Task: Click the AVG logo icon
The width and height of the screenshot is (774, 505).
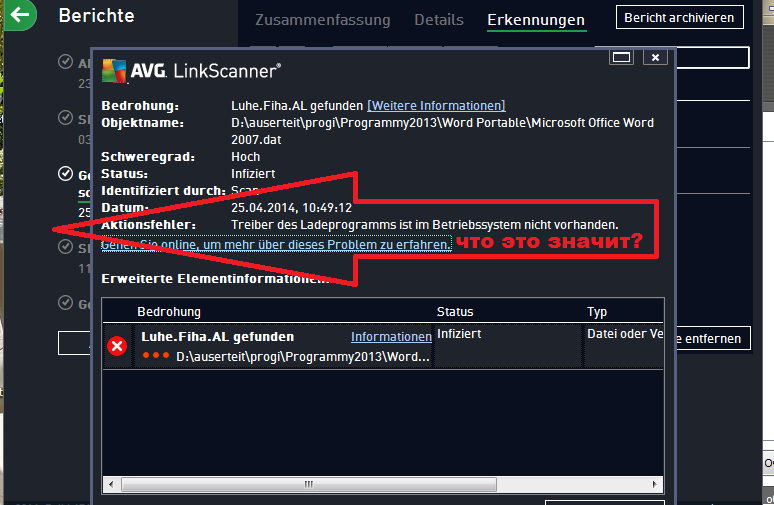Action: [114, 71]
